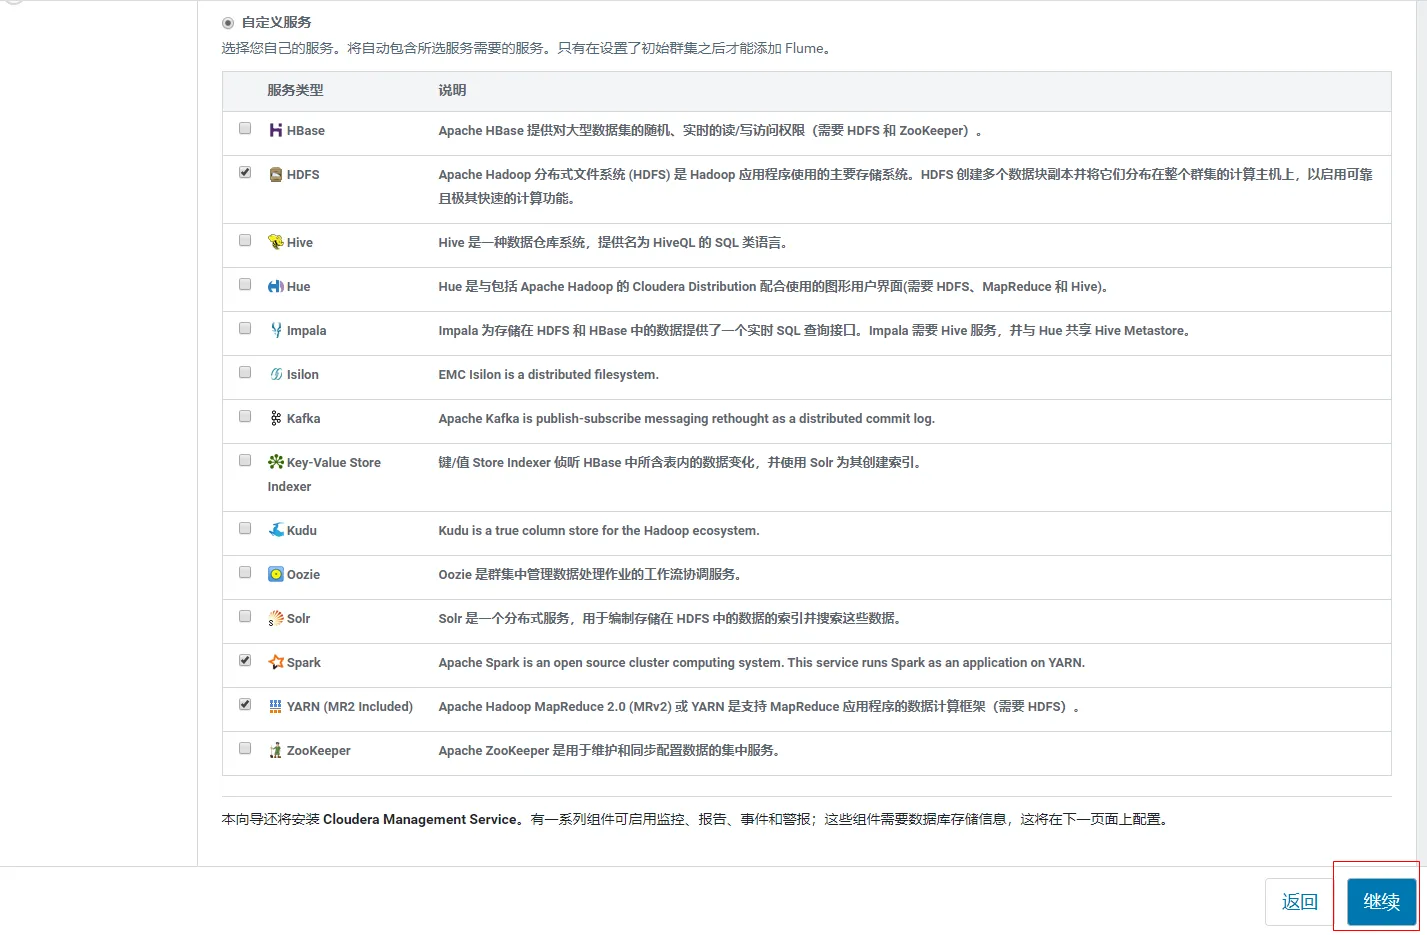The width and height of the screenshot is (1427, 935).
Task: Uncheck YARN (MR2 Included) checkbox
Action: pos(245,704)
